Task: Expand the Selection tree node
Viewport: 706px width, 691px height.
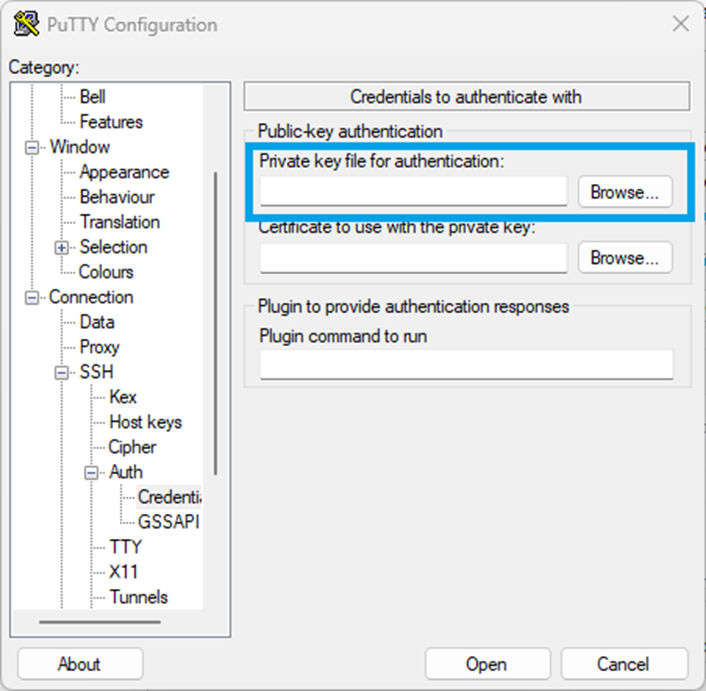Action: pyautogui.click(x=62, y=248)
